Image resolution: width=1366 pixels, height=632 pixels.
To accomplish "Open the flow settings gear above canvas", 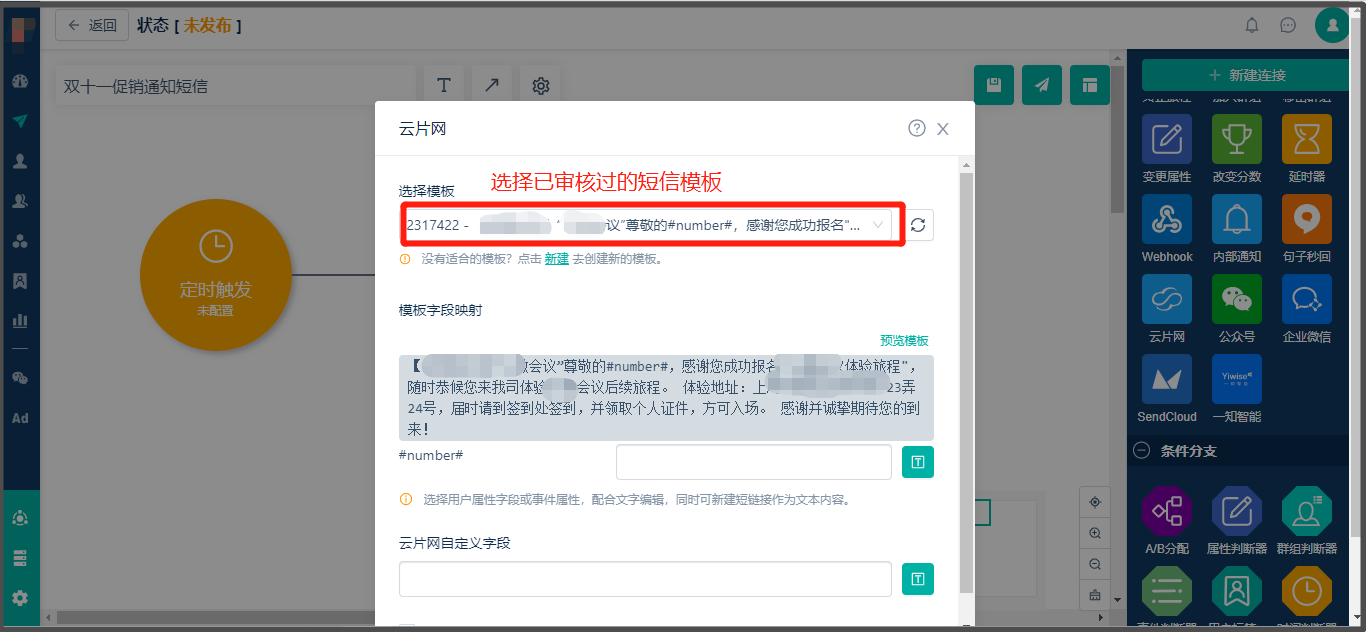I will click(541, 86).
